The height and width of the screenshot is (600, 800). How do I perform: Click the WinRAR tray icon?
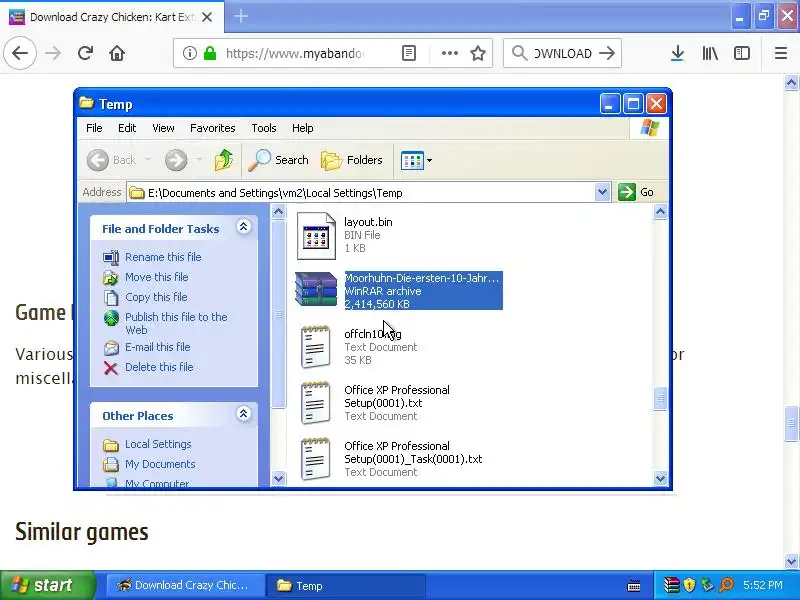(x=671, y=585)
